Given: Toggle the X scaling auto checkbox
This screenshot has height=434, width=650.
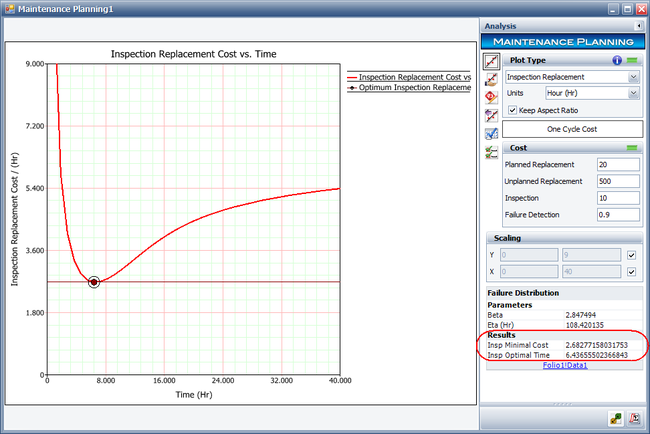Looking at the screenshot, I should click(x=631, y=272).
